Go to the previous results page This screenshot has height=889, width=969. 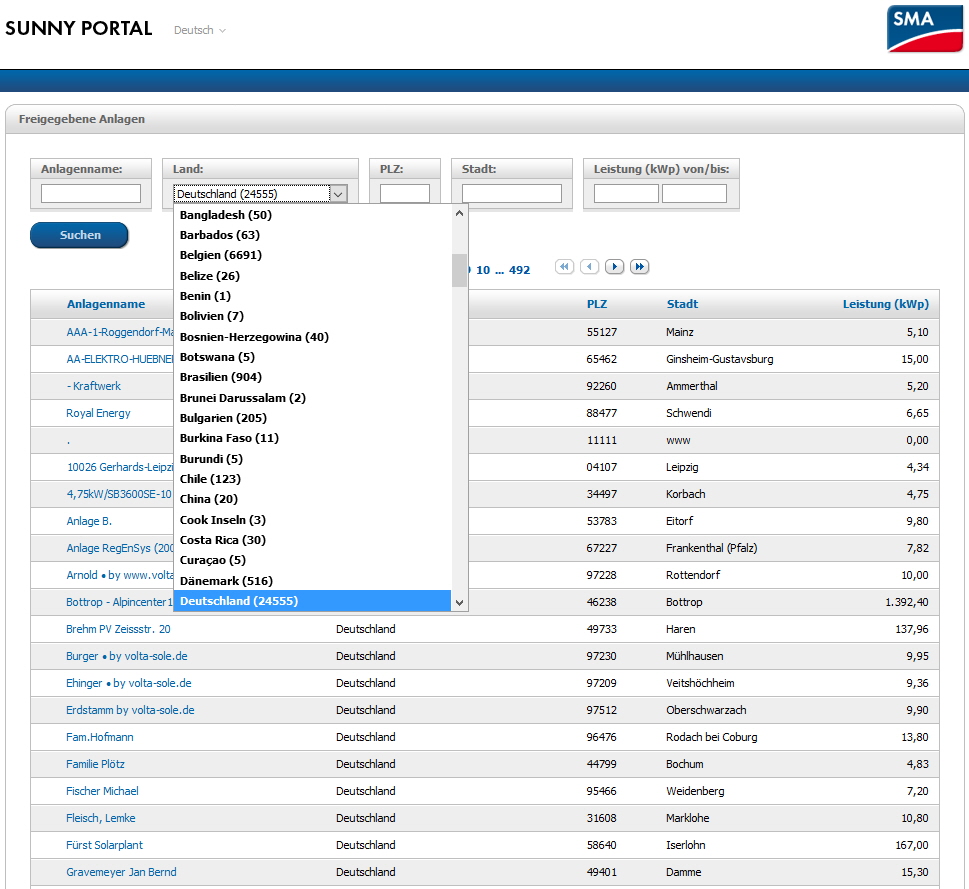pos(590,267)
